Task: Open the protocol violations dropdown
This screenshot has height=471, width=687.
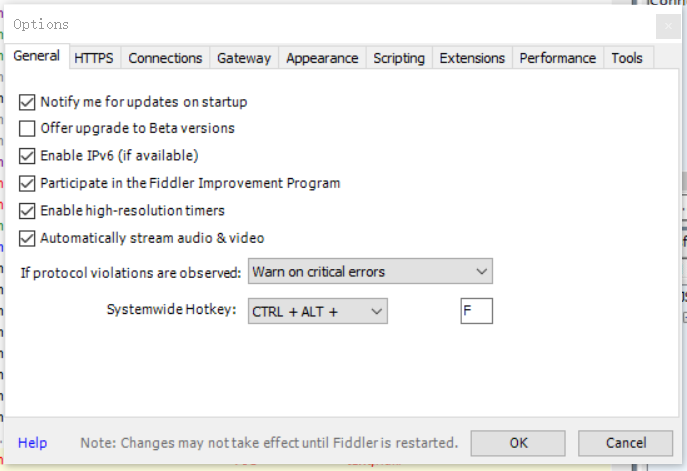Action: pos(370,271)
